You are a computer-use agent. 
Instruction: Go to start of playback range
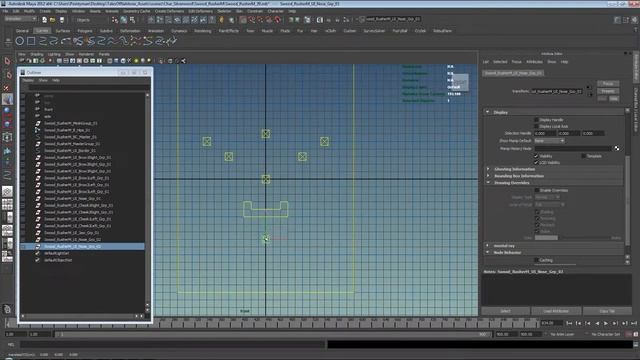point(569,323)
